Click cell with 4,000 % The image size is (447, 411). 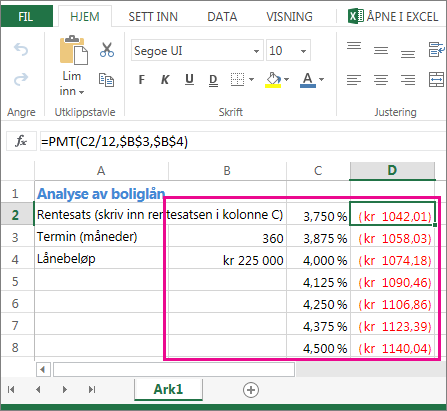tap(318, 259)
